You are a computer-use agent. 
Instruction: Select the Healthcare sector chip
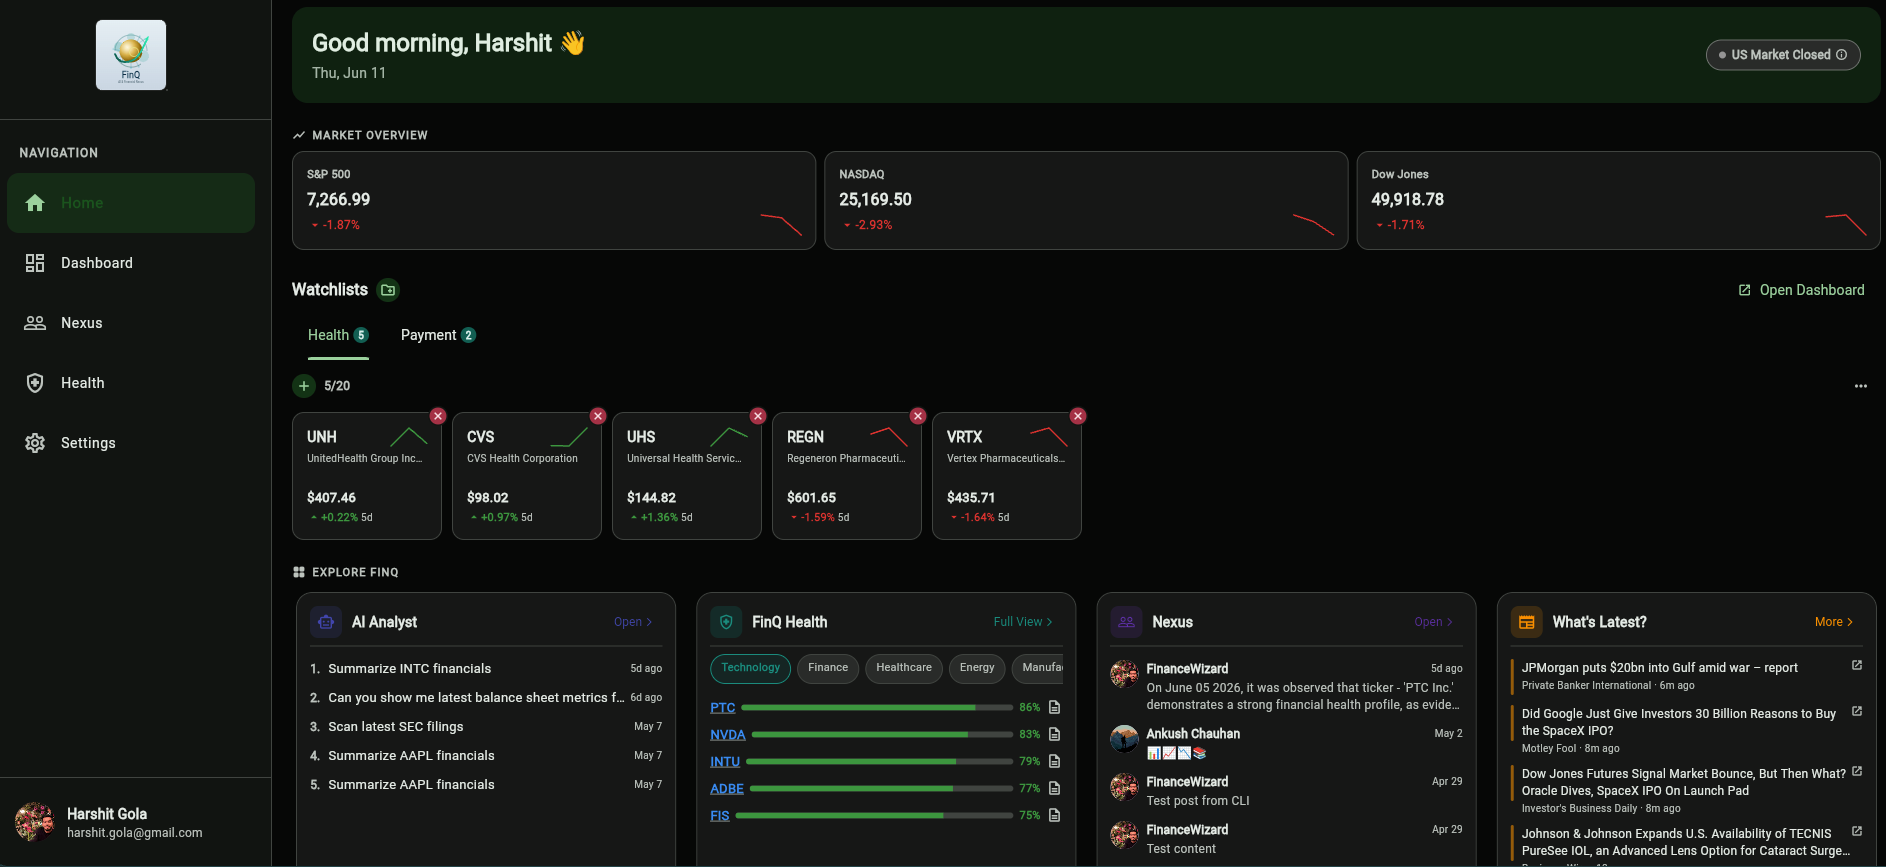pyautogui.click(x=904, y=668)
